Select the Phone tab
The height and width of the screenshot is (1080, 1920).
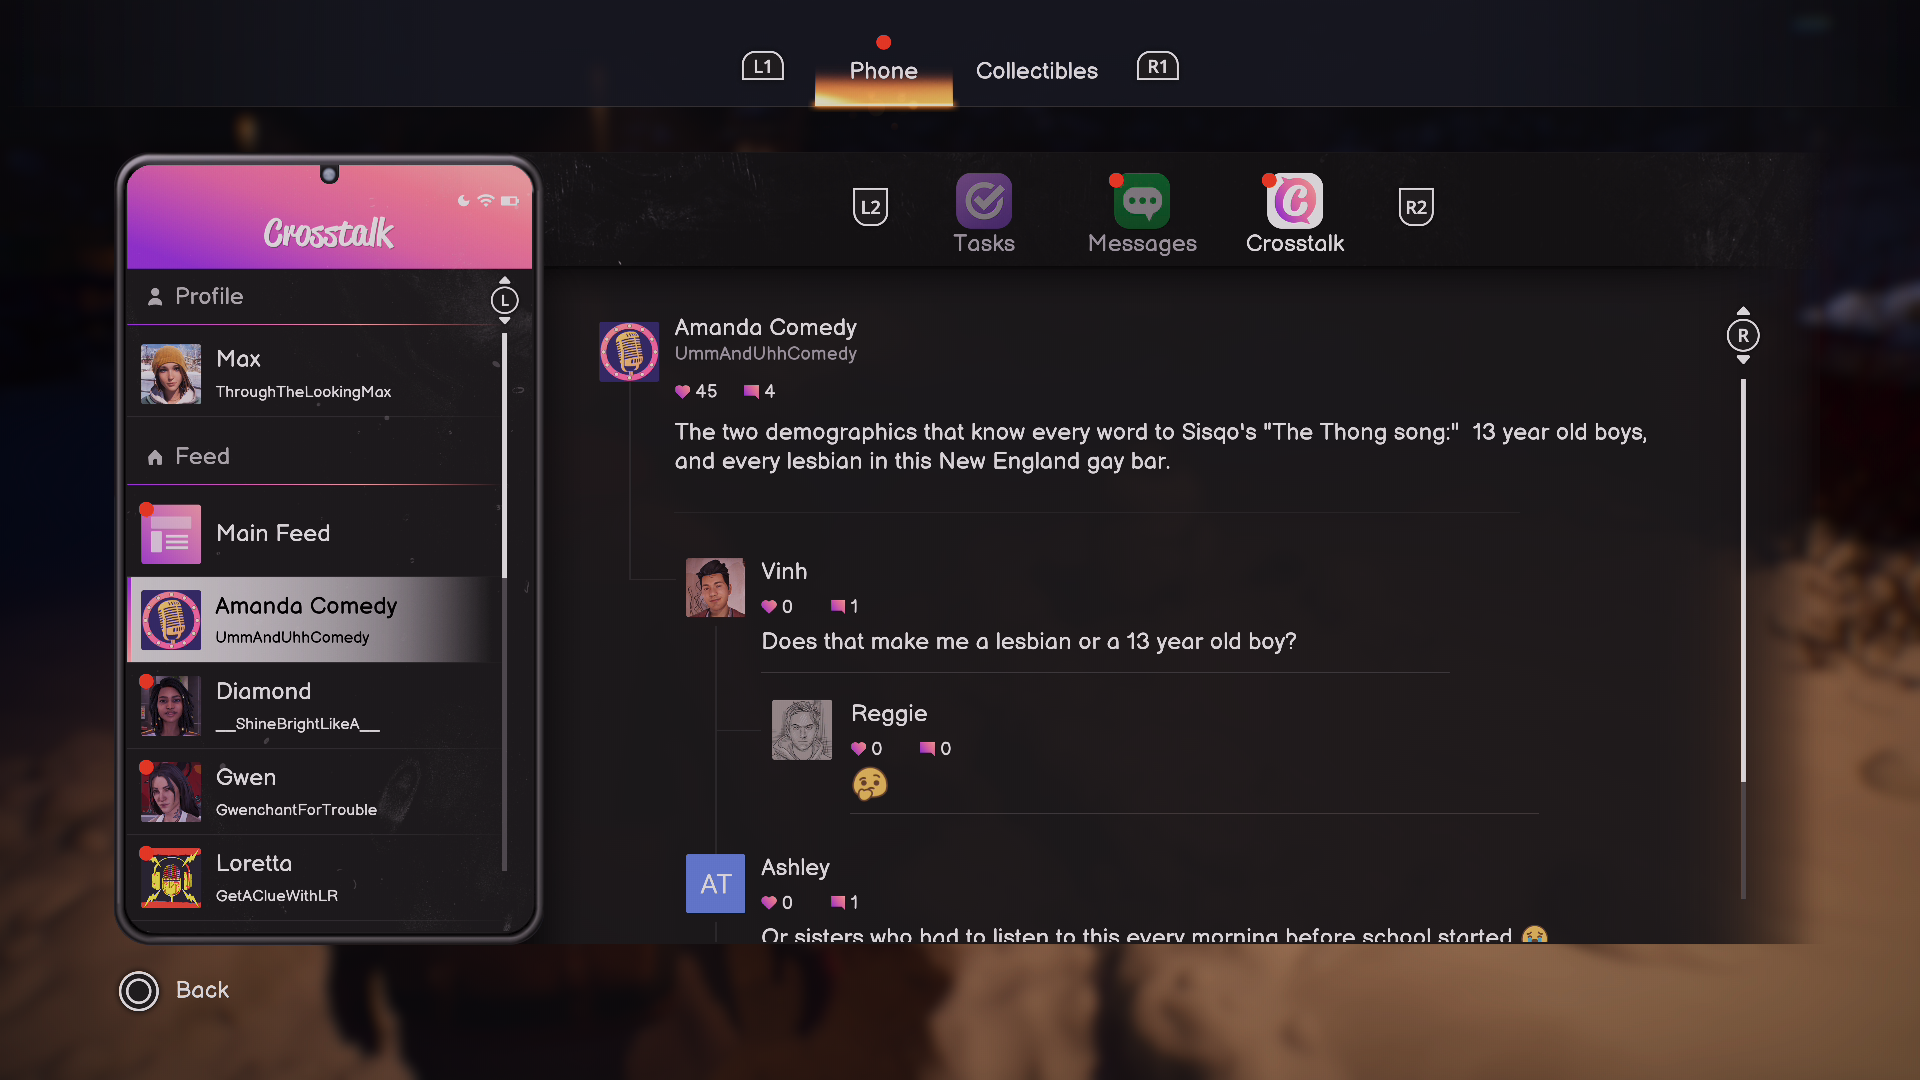click(x=883, y=71)
